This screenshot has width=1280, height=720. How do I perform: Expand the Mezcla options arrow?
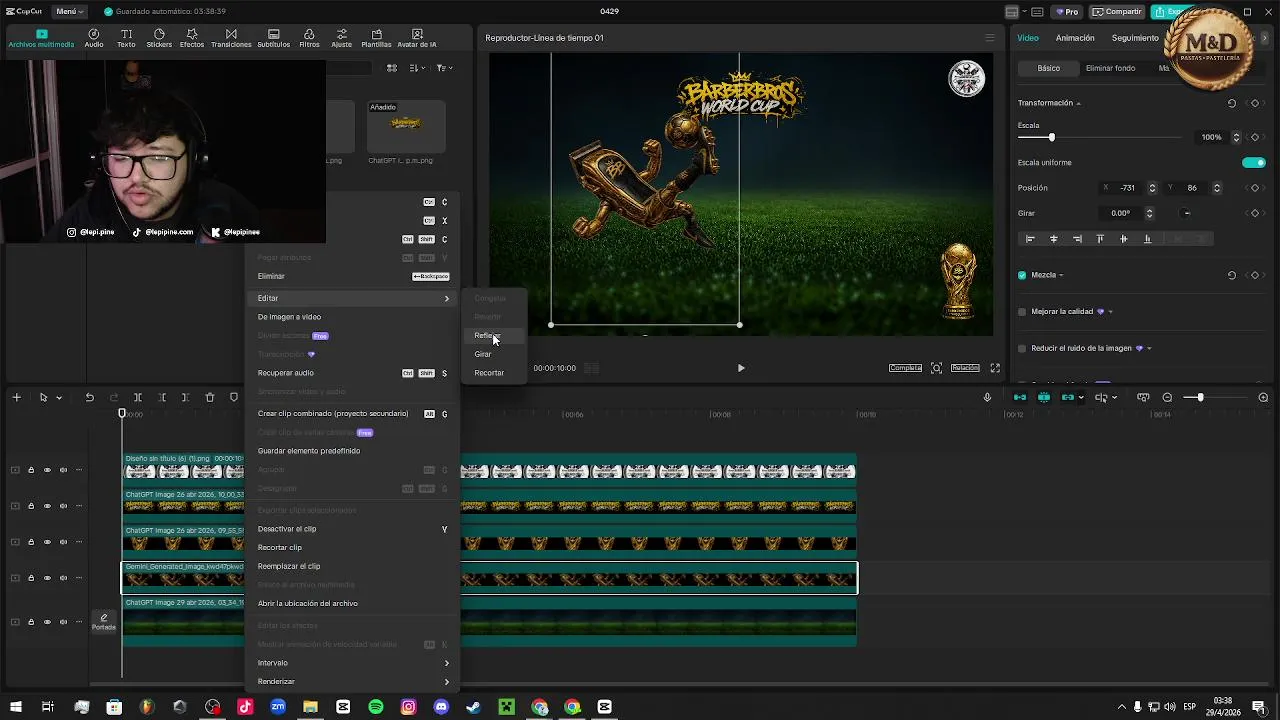pyautogui.click(x=1061, y=275)
